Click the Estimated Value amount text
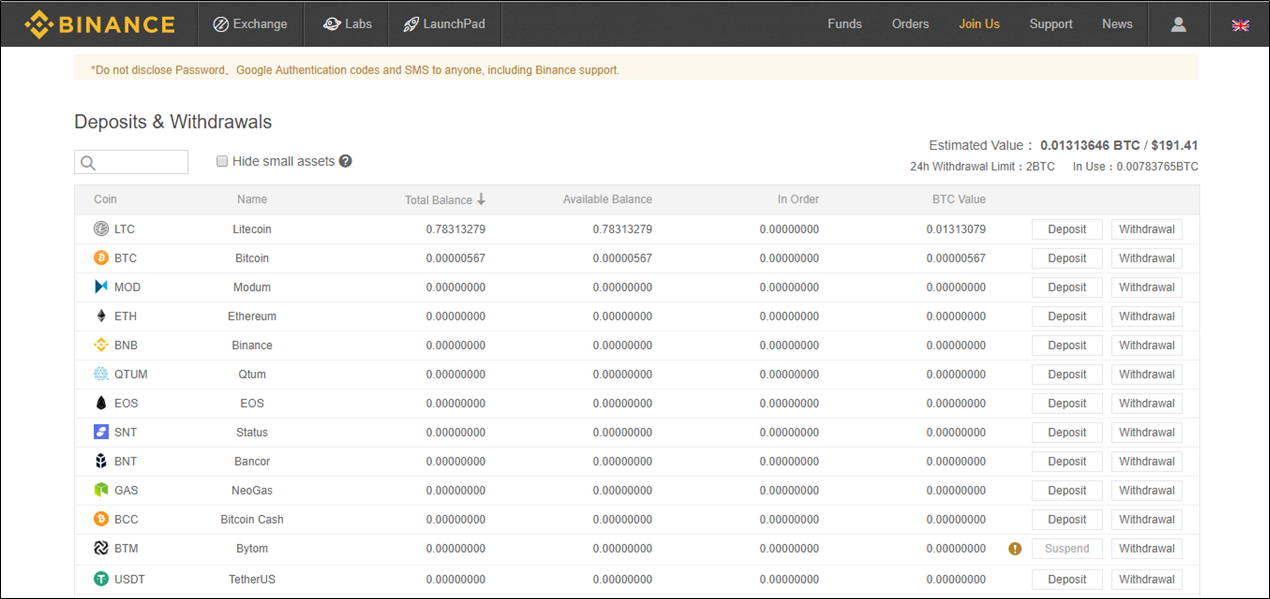1270x599 pixels. [x=1119, y=145]
